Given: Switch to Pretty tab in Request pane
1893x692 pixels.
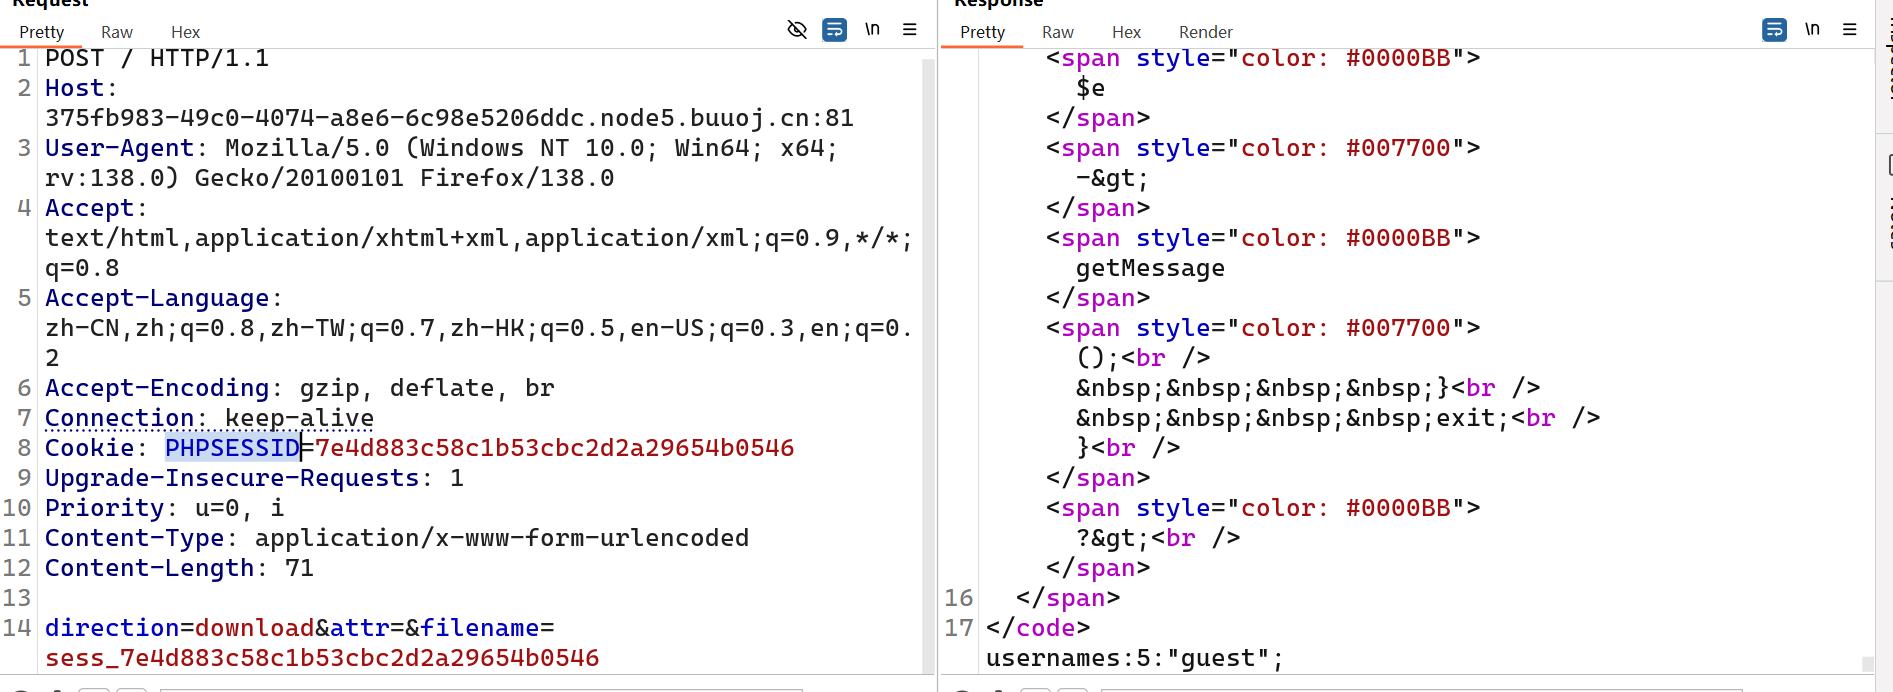Looking at the screenshot, I should point(42,32).
